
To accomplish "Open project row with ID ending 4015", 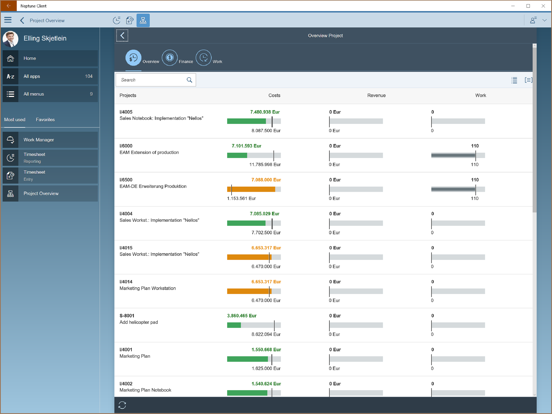I will pos(323,257).
